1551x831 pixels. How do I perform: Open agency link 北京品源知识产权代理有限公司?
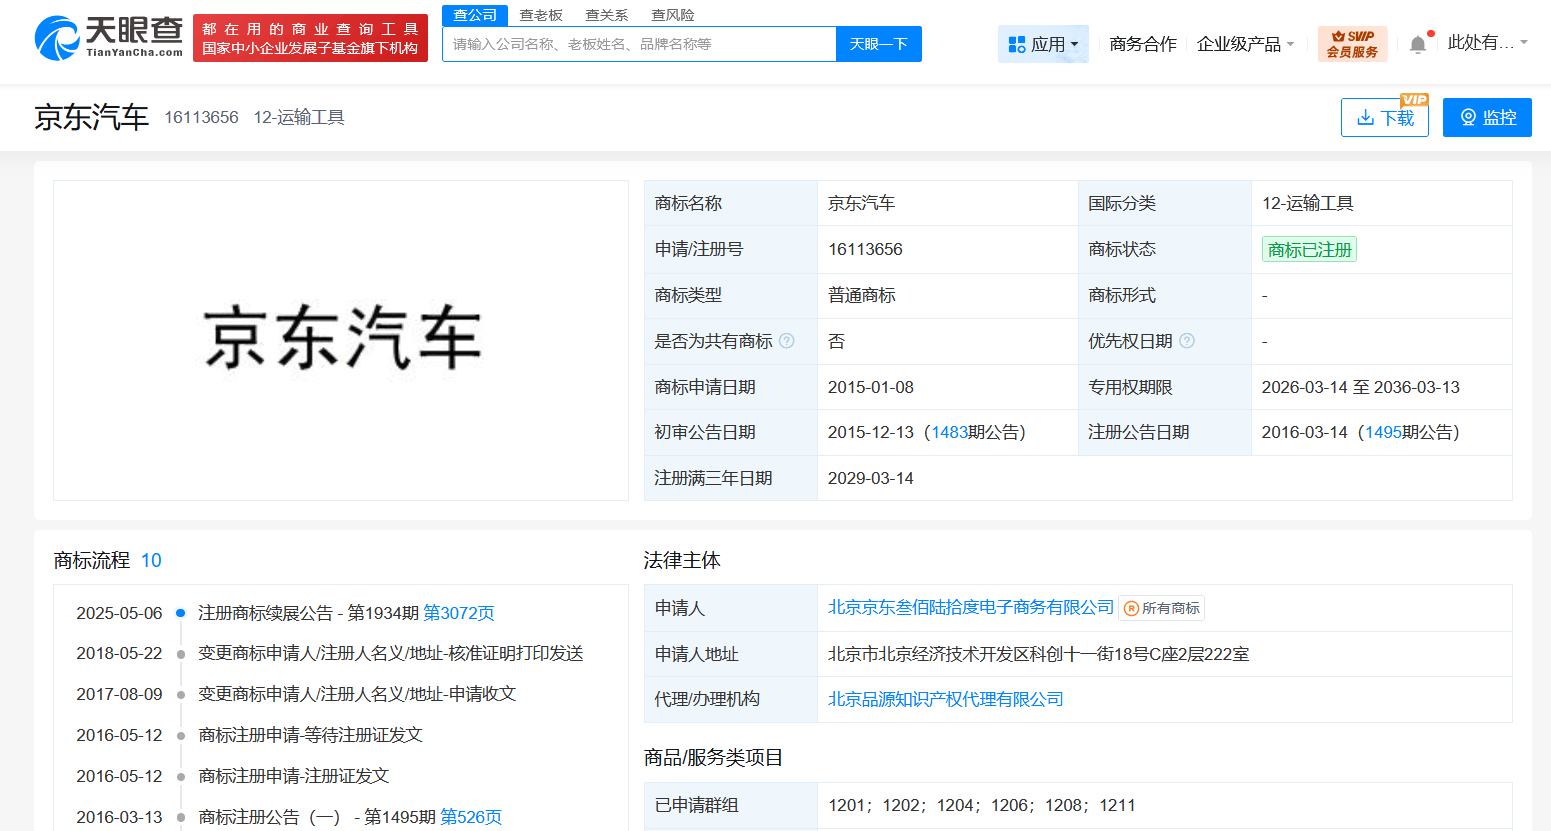945,699
